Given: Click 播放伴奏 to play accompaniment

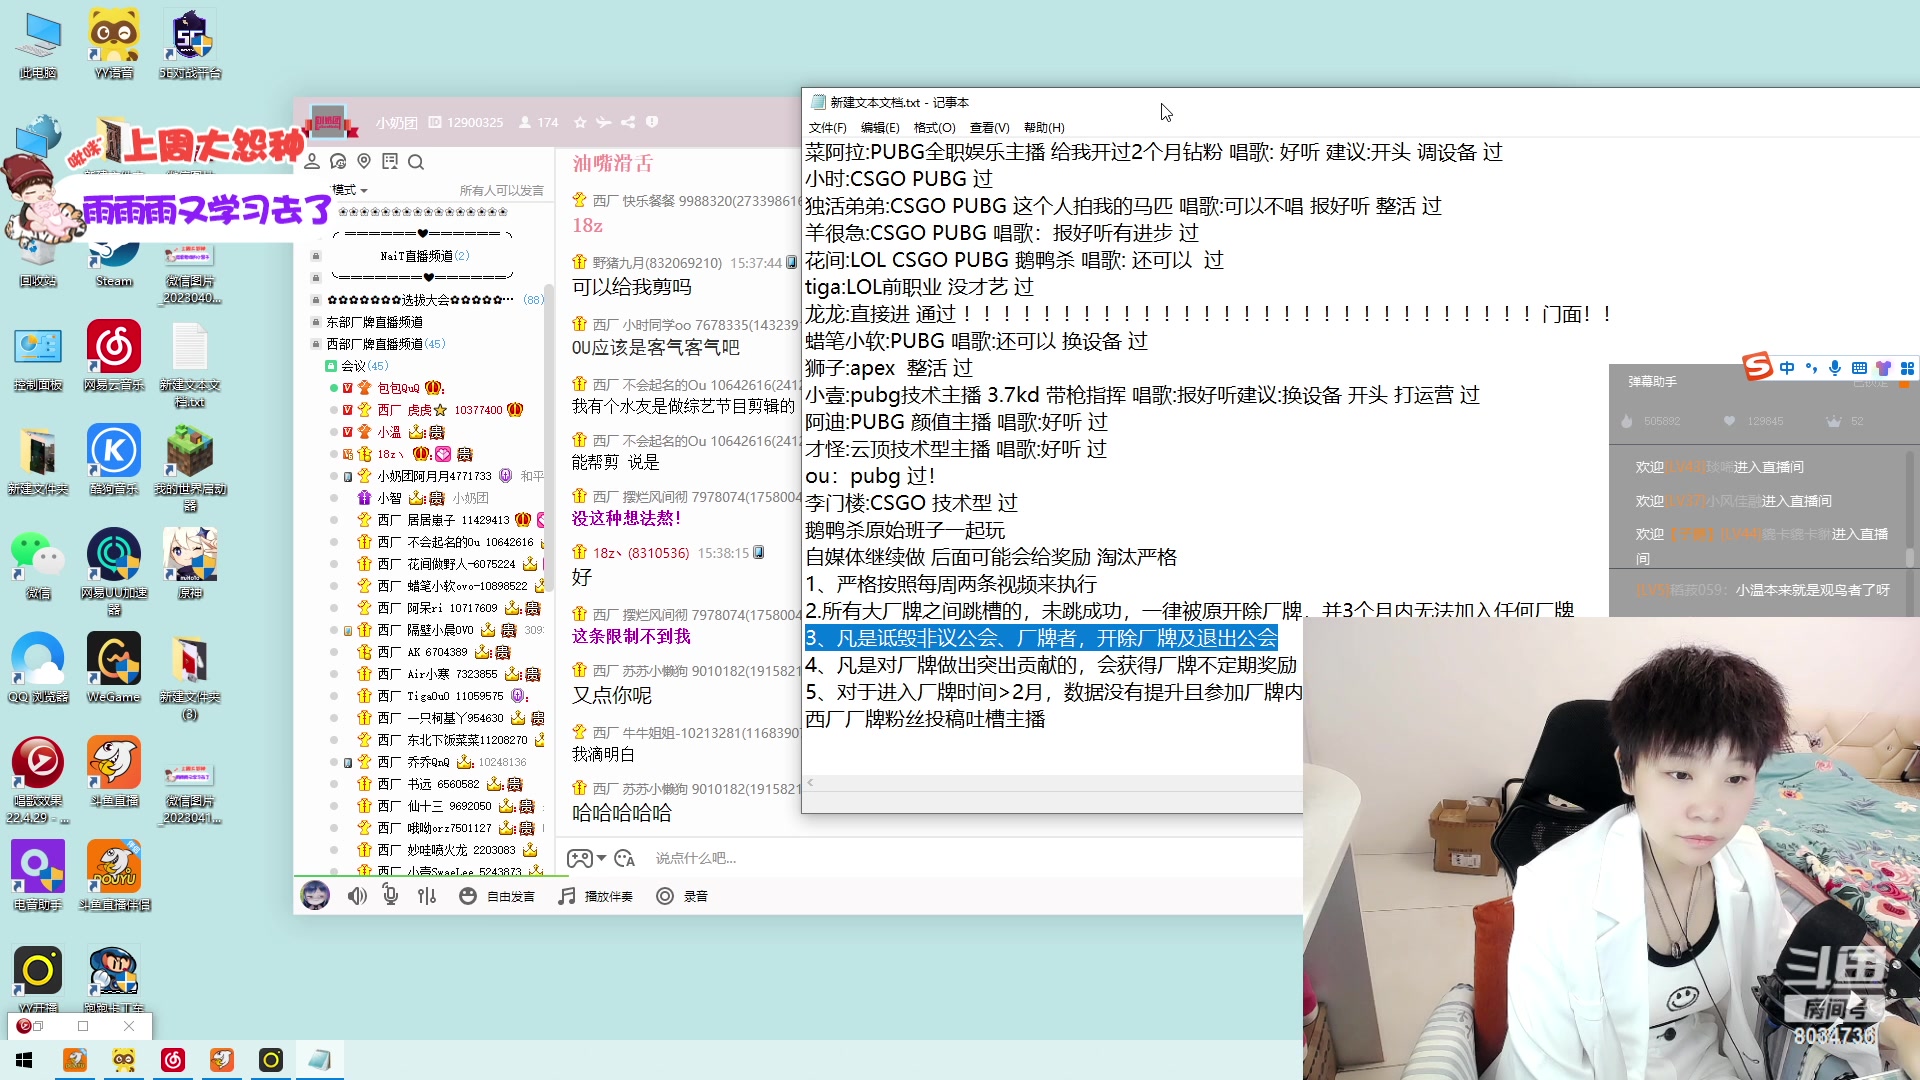Looking at the screenshot, I should [x=596, y=896].
